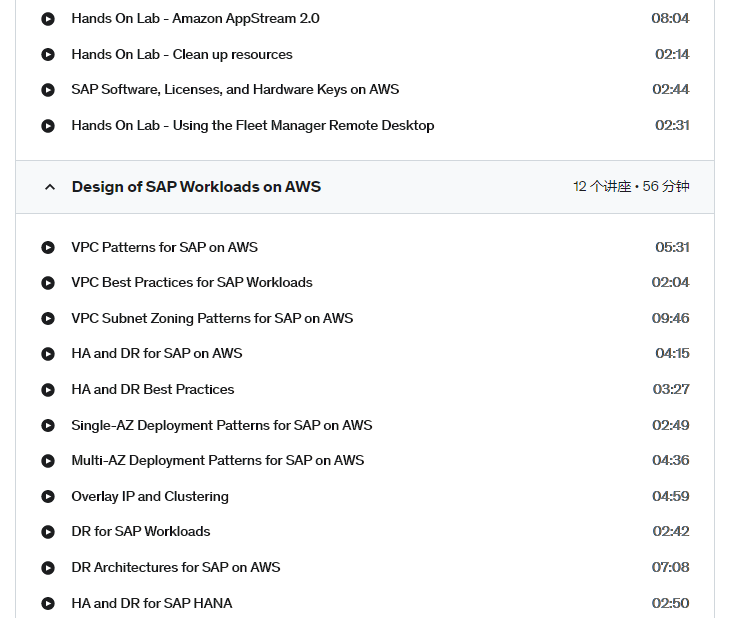Open lecture Overlay IP and Clustering
Viewport: 746px width, 618px height.
pyautogui.click(x=150, y=497)
